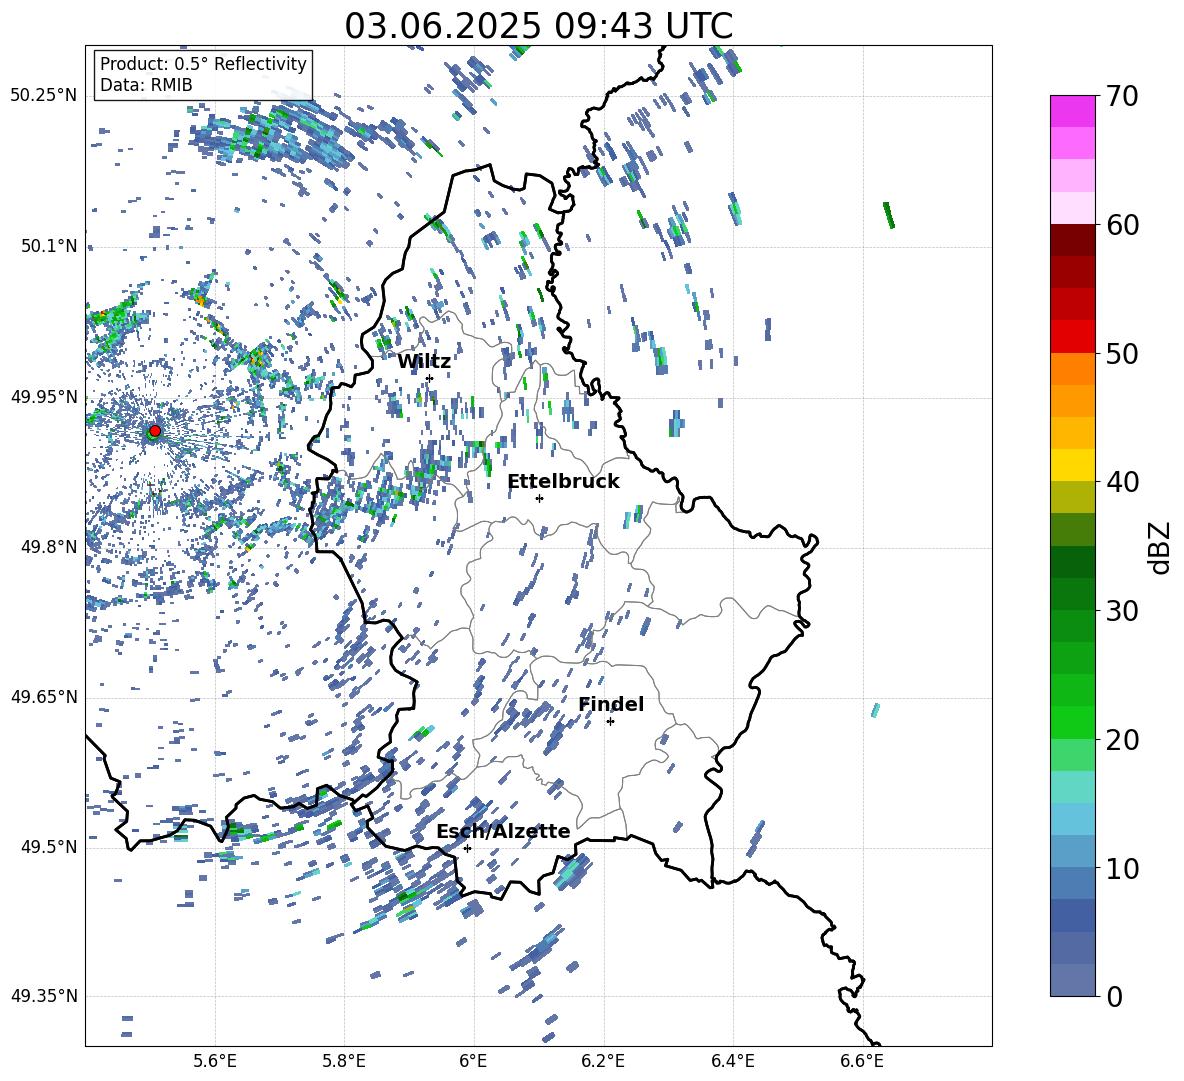This screenshot has height=1081, width=1184.
Task: Click the 50.25°N latitude label
Action: click(x=44, y=96)
